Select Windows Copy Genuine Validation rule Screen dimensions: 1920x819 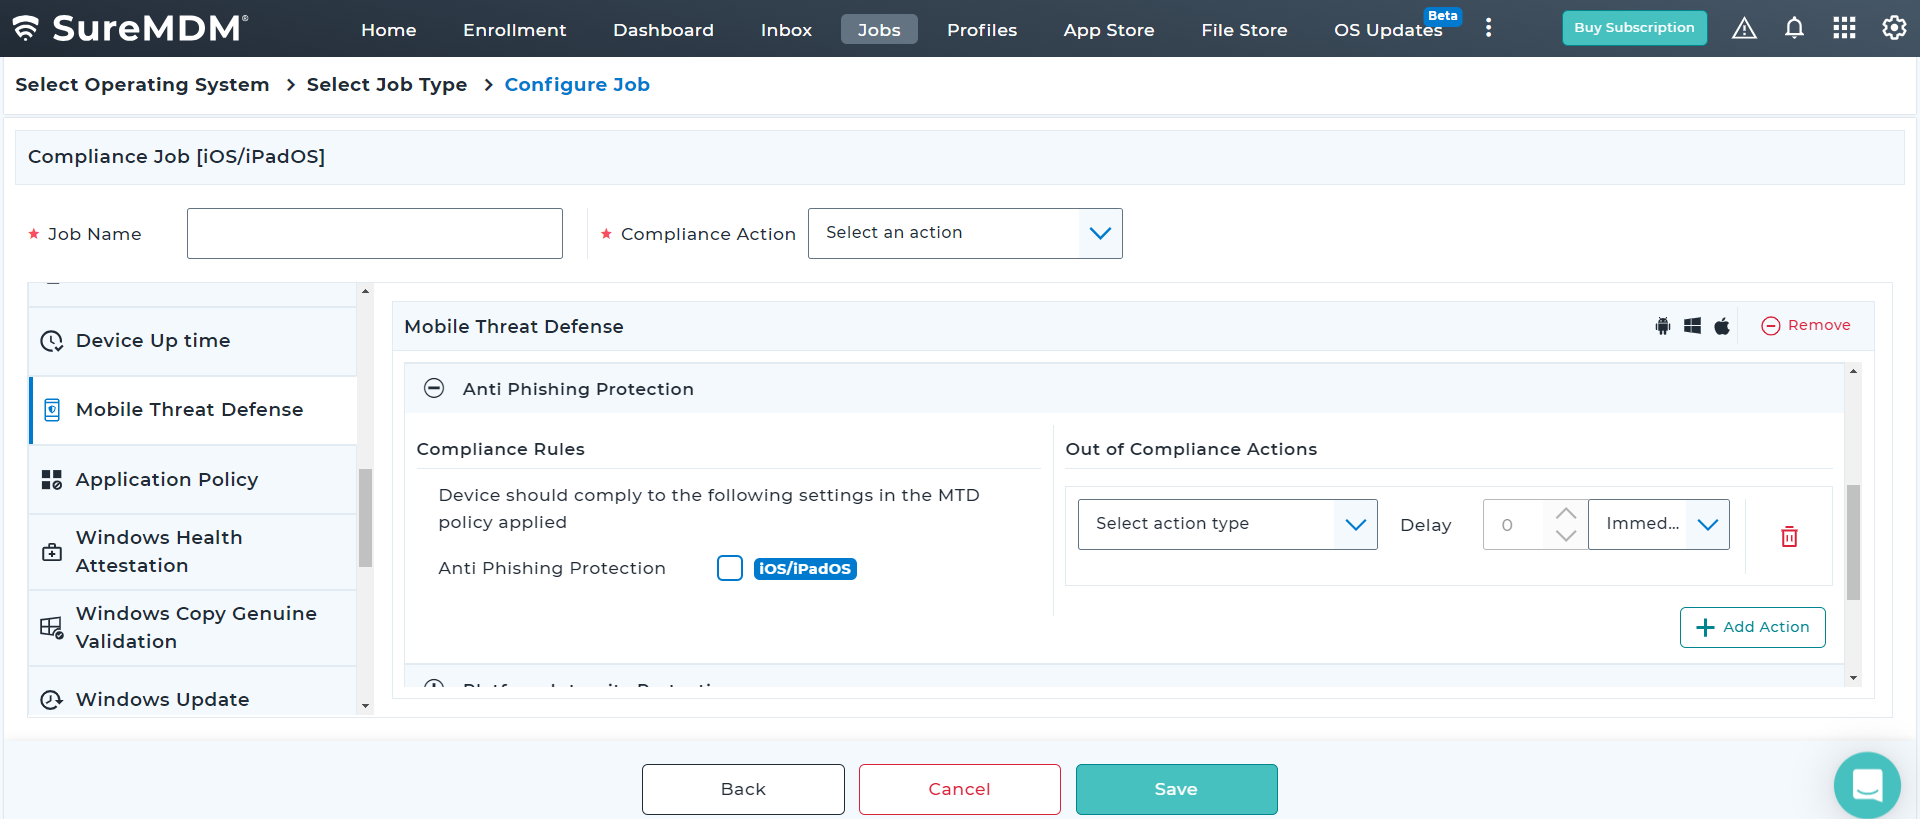193,628
